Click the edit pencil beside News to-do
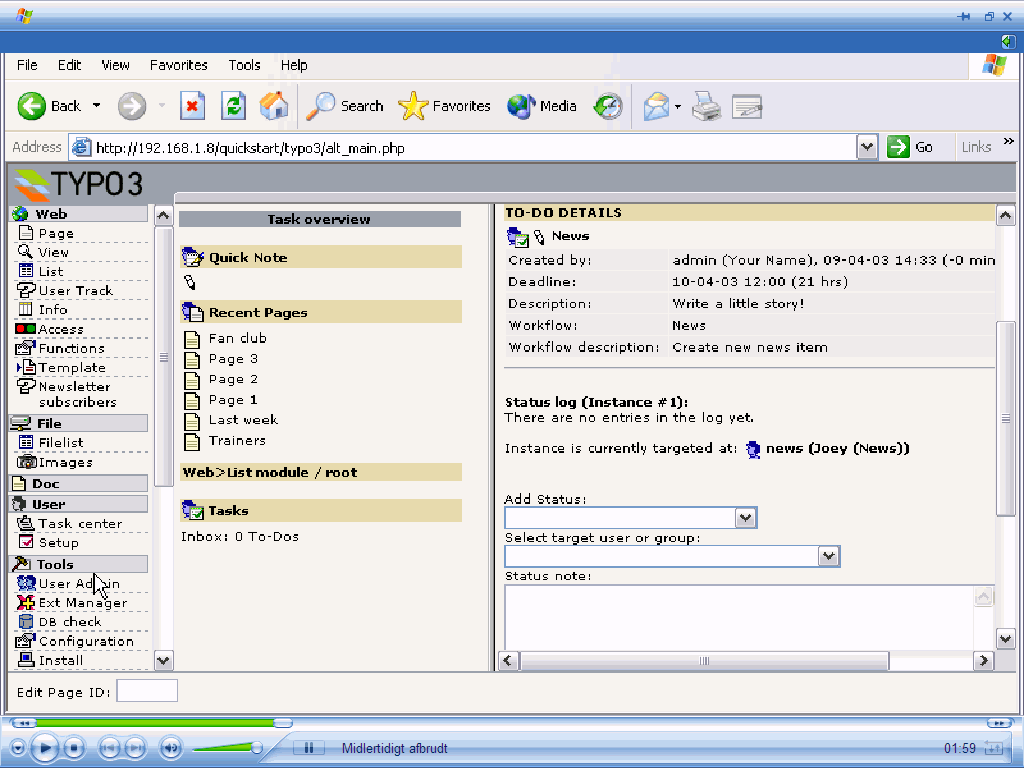The image size is (1024, 768). [539, 236]
